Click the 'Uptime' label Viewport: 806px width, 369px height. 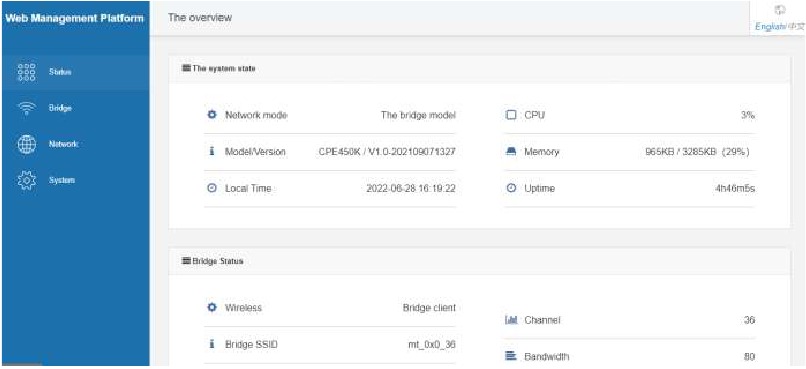[539, 188]
